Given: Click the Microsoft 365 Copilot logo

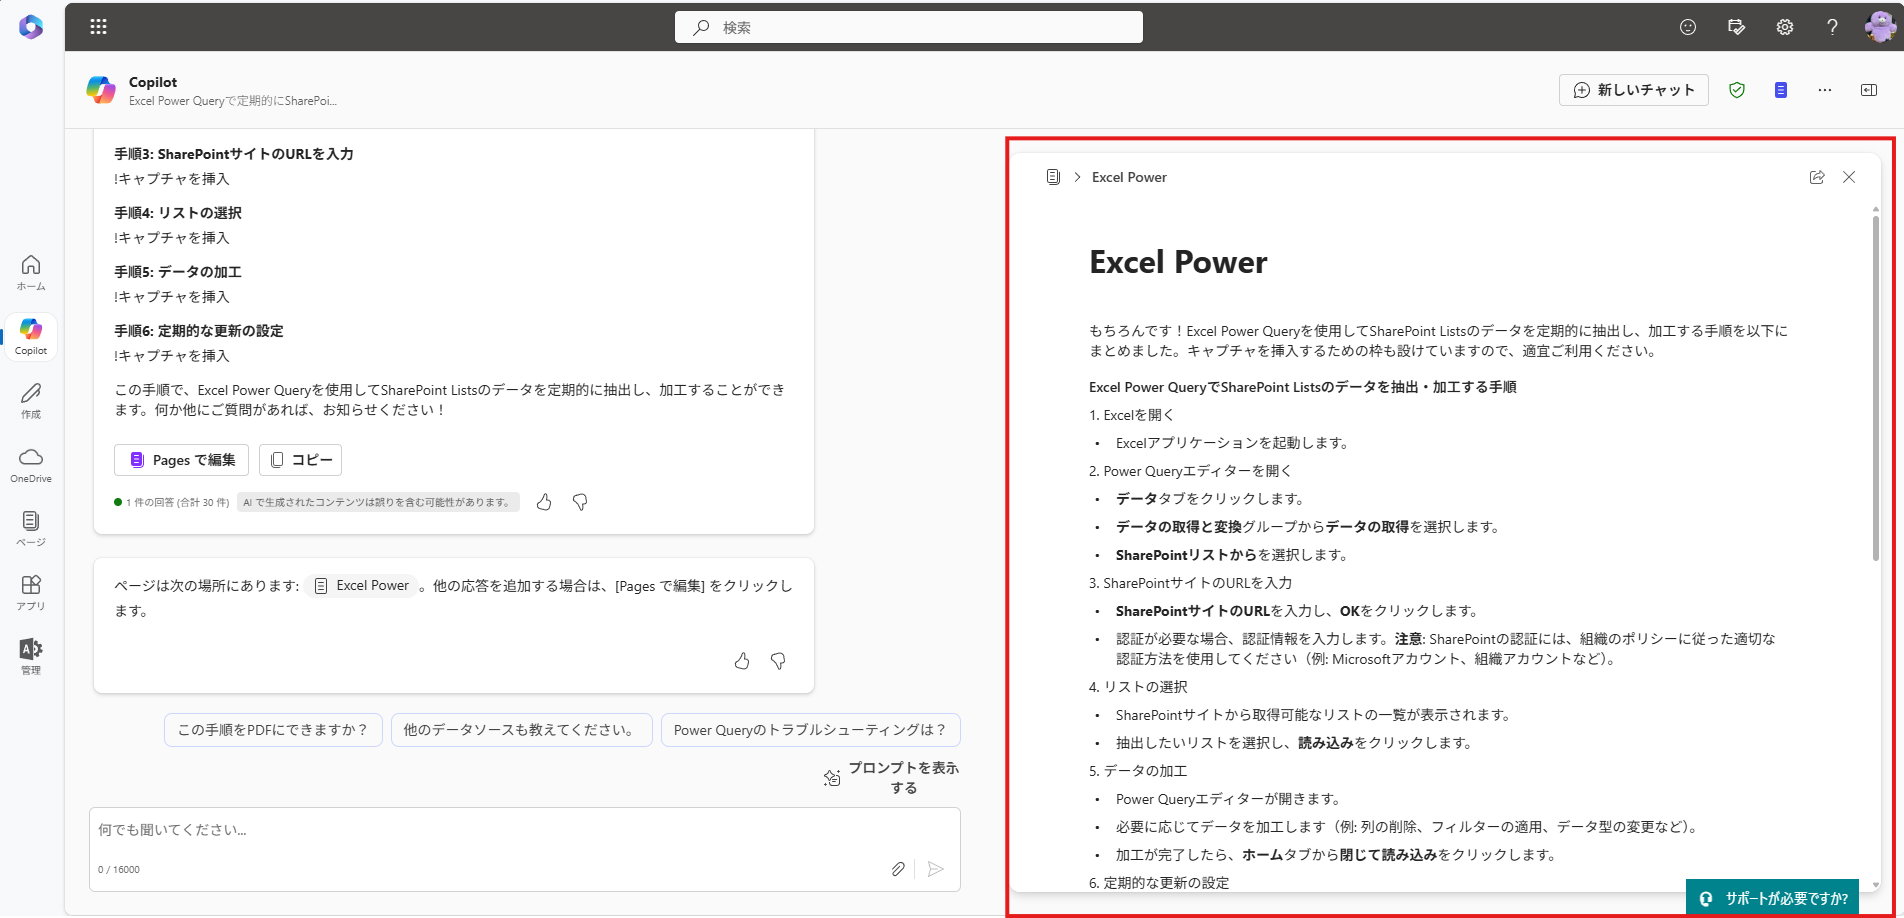Looking at the screenshot, I should coord(31,27).
